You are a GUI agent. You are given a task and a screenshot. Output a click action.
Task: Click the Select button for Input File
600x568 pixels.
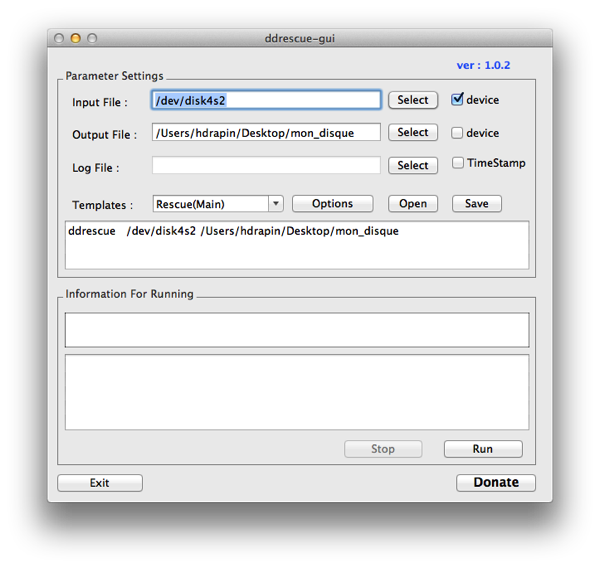click(x=412, y=100)
